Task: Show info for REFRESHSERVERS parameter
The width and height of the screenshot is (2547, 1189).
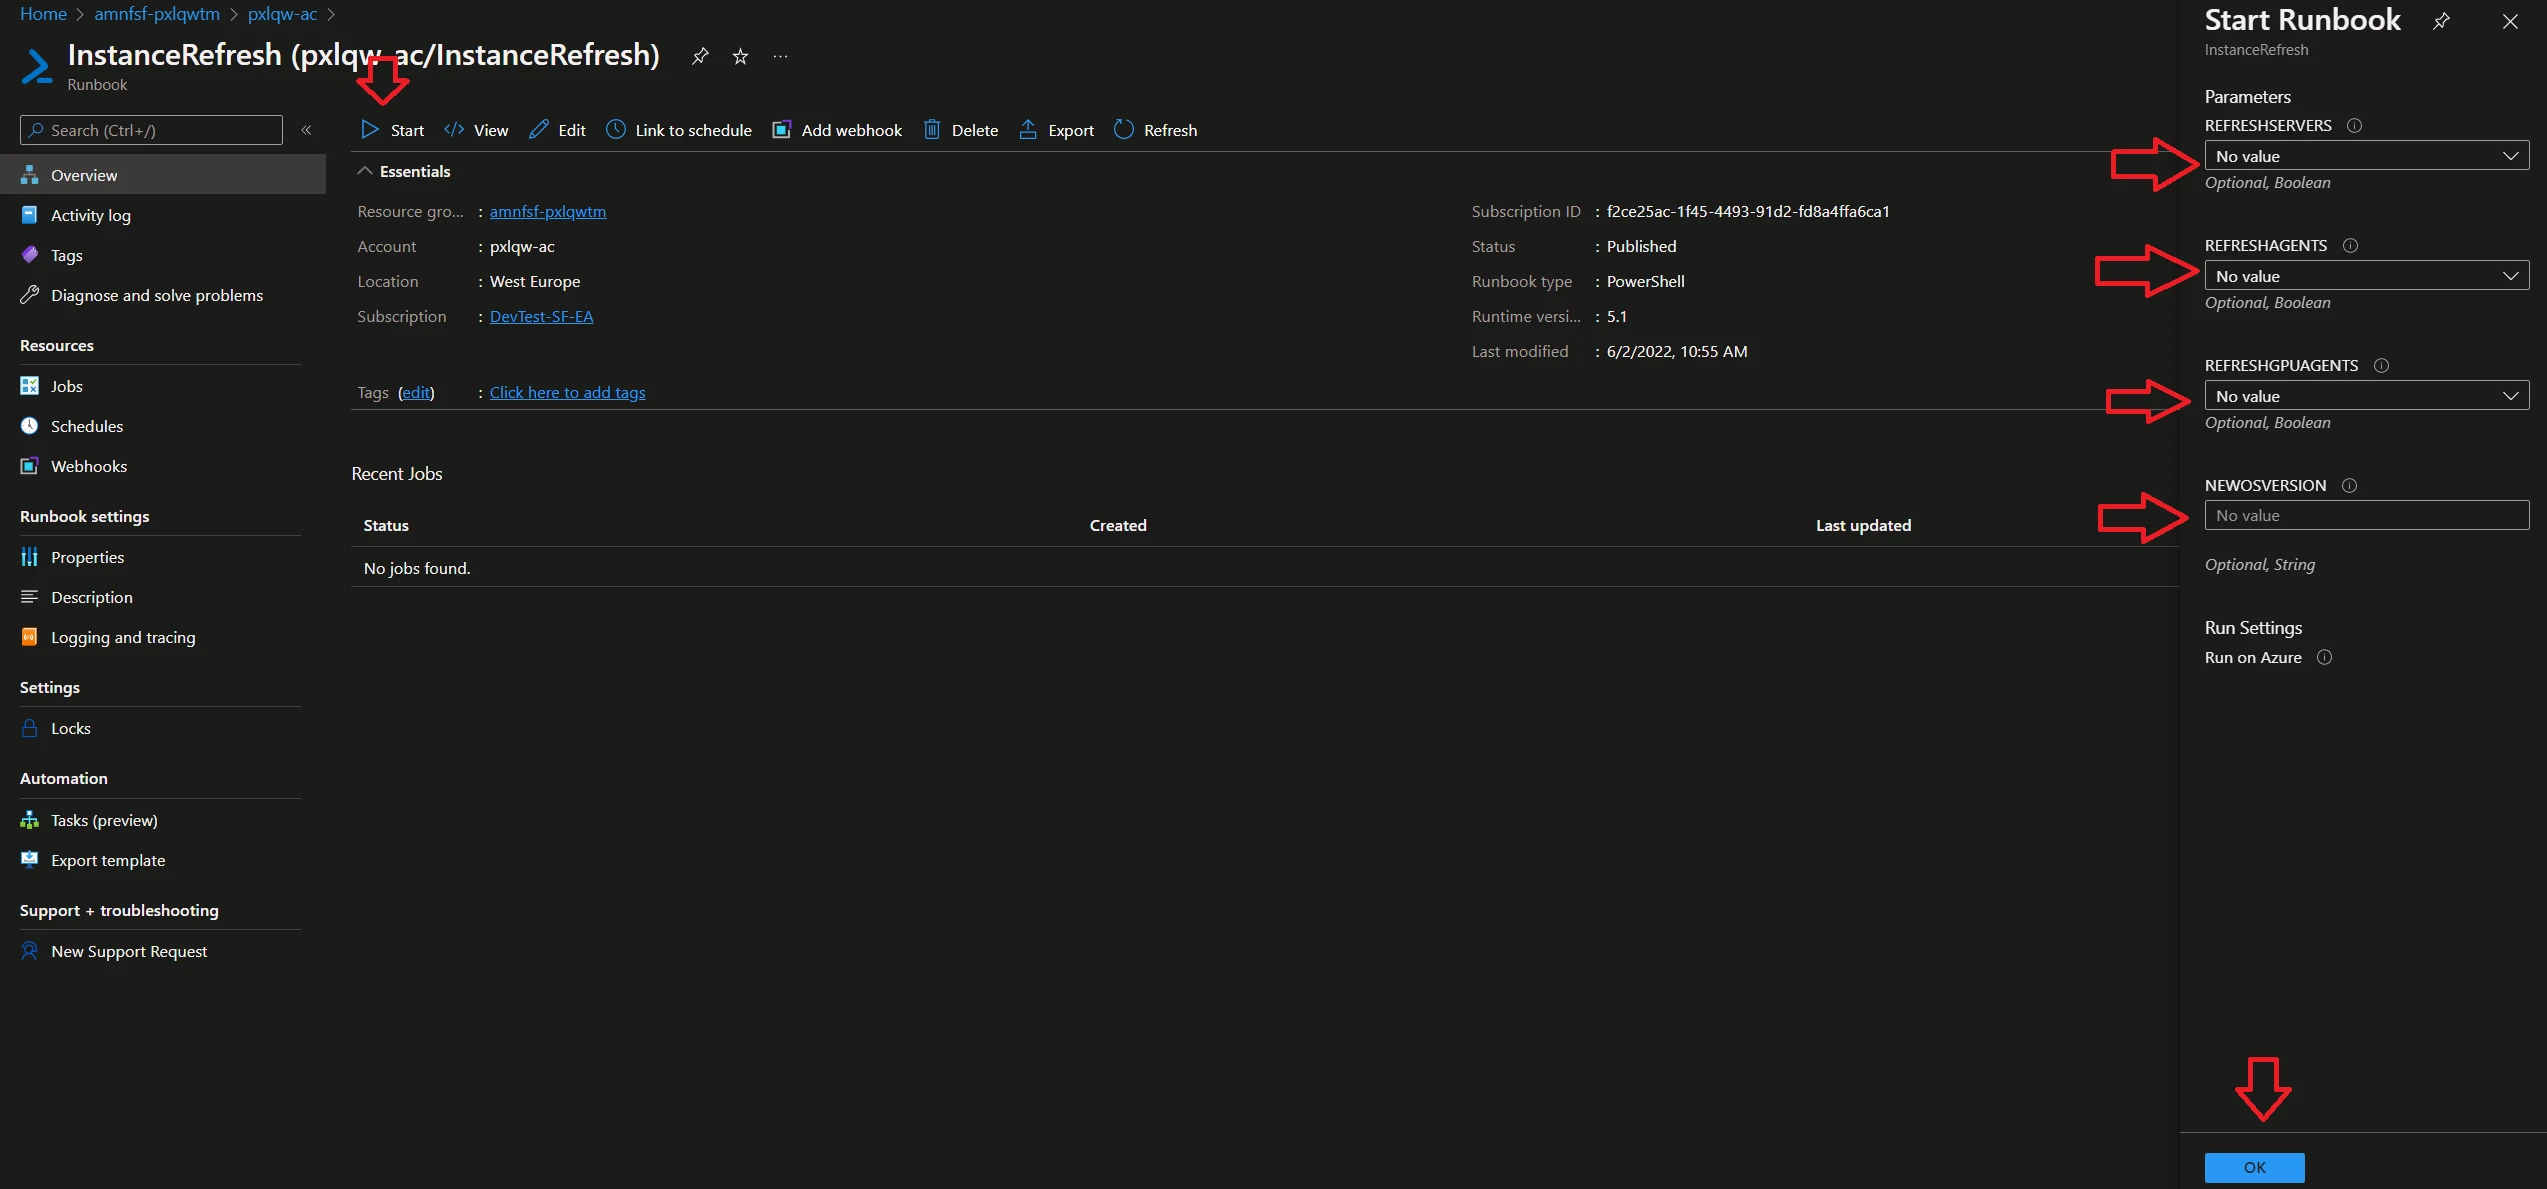Action: tap(2354, 126)
